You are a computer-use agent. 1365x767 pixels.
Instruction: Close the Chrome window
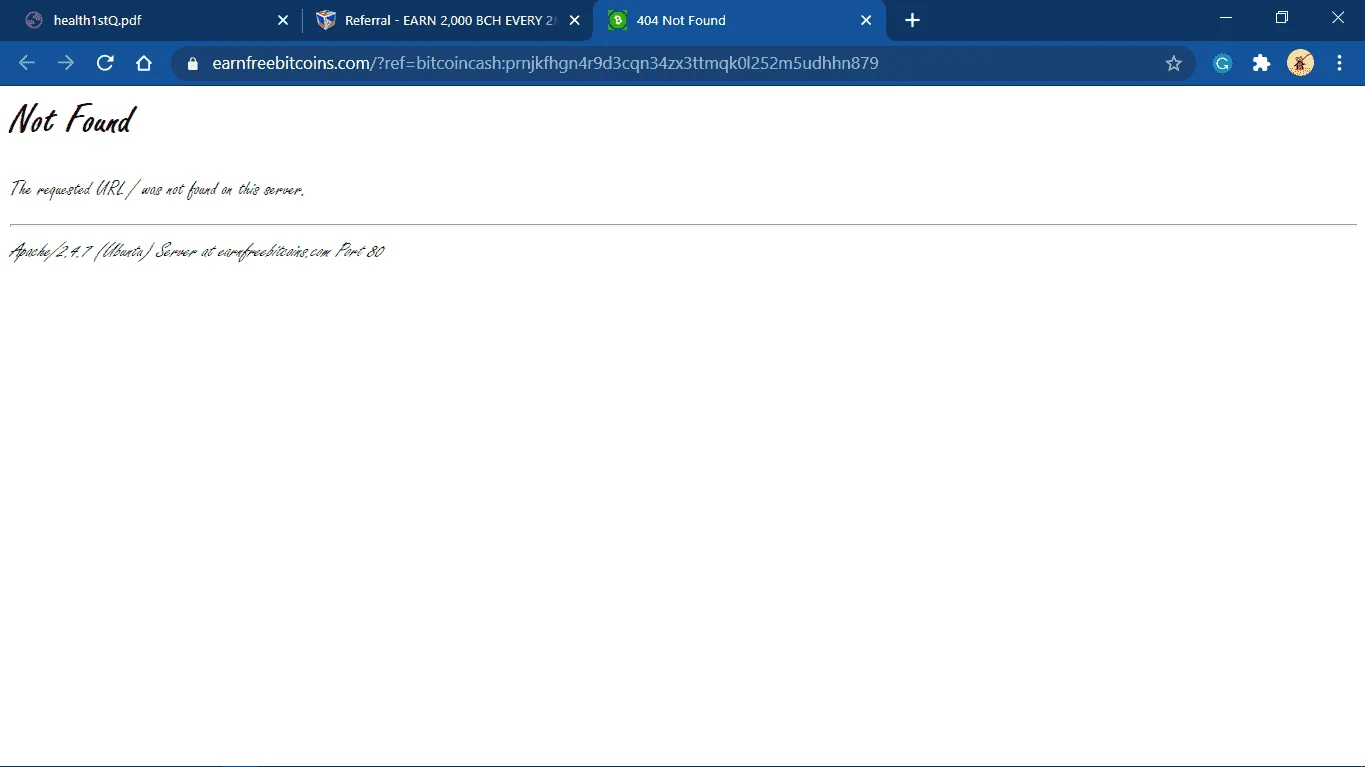[x=1338, y=17]
